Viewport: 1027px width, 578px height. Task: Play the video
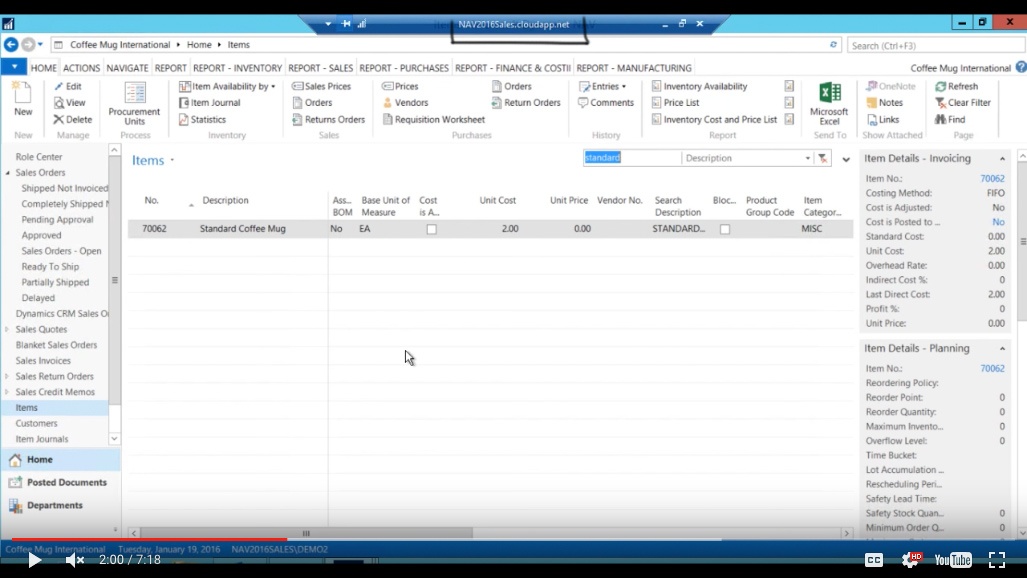tap(34, 560)
